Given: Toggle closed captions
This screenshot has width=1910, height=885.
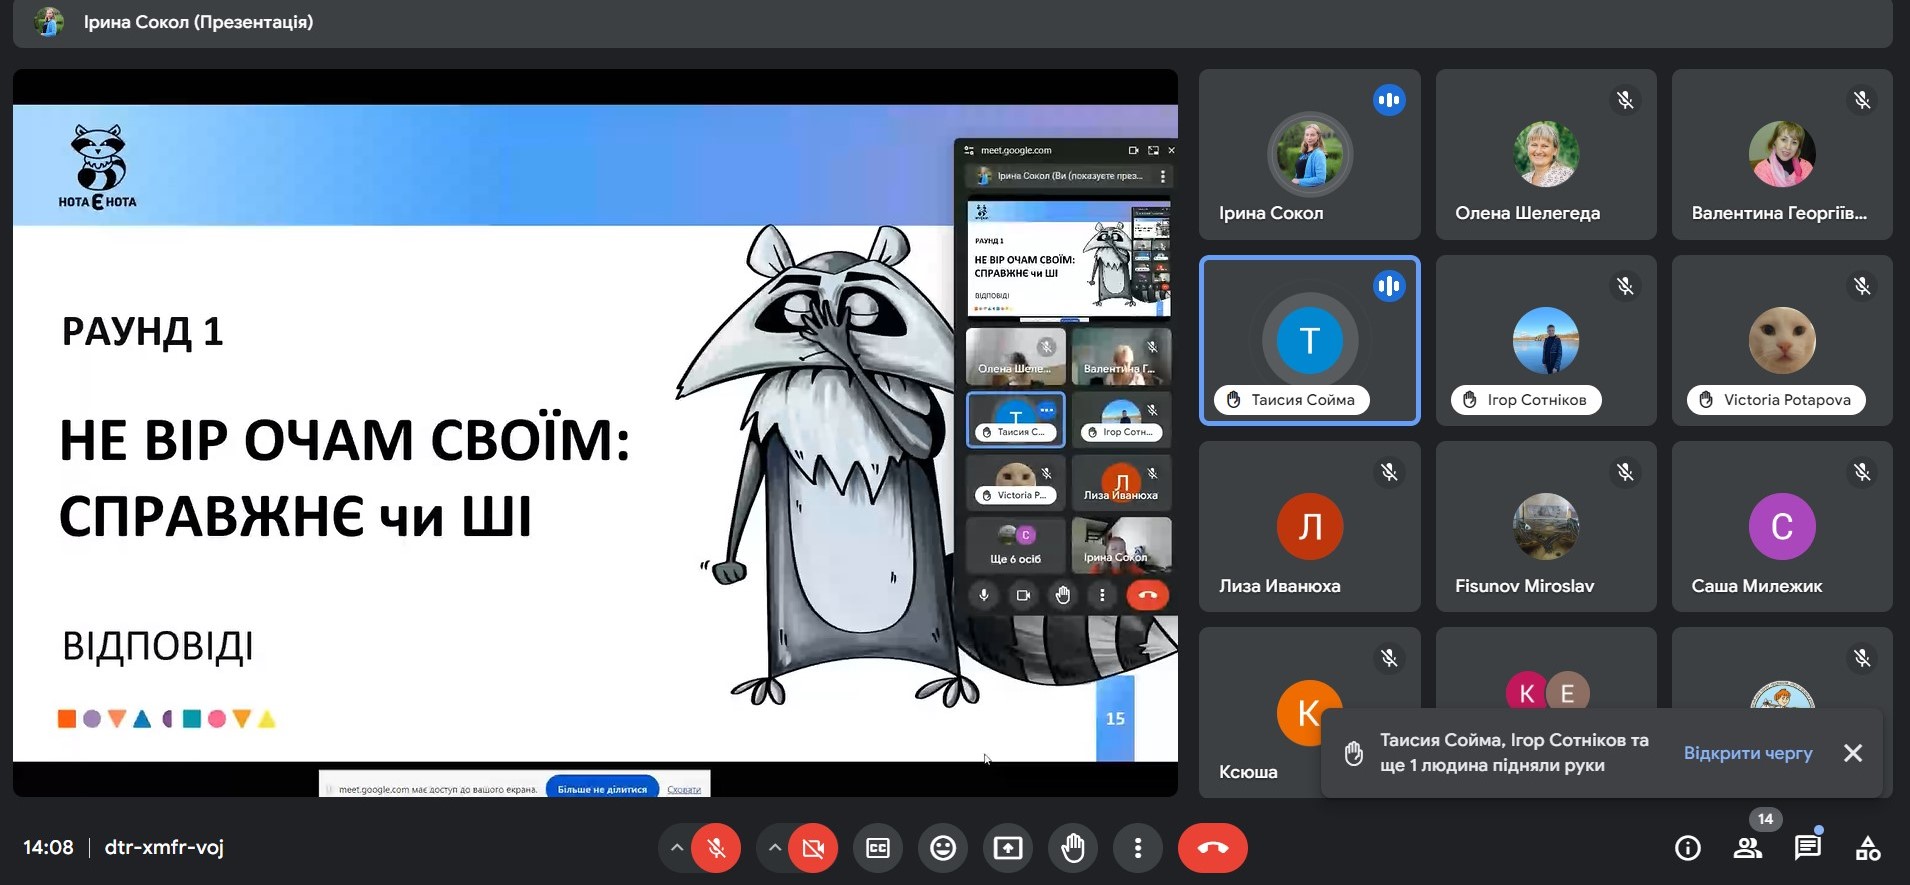Looking at the screenshot, I should (x=877, y=849).
